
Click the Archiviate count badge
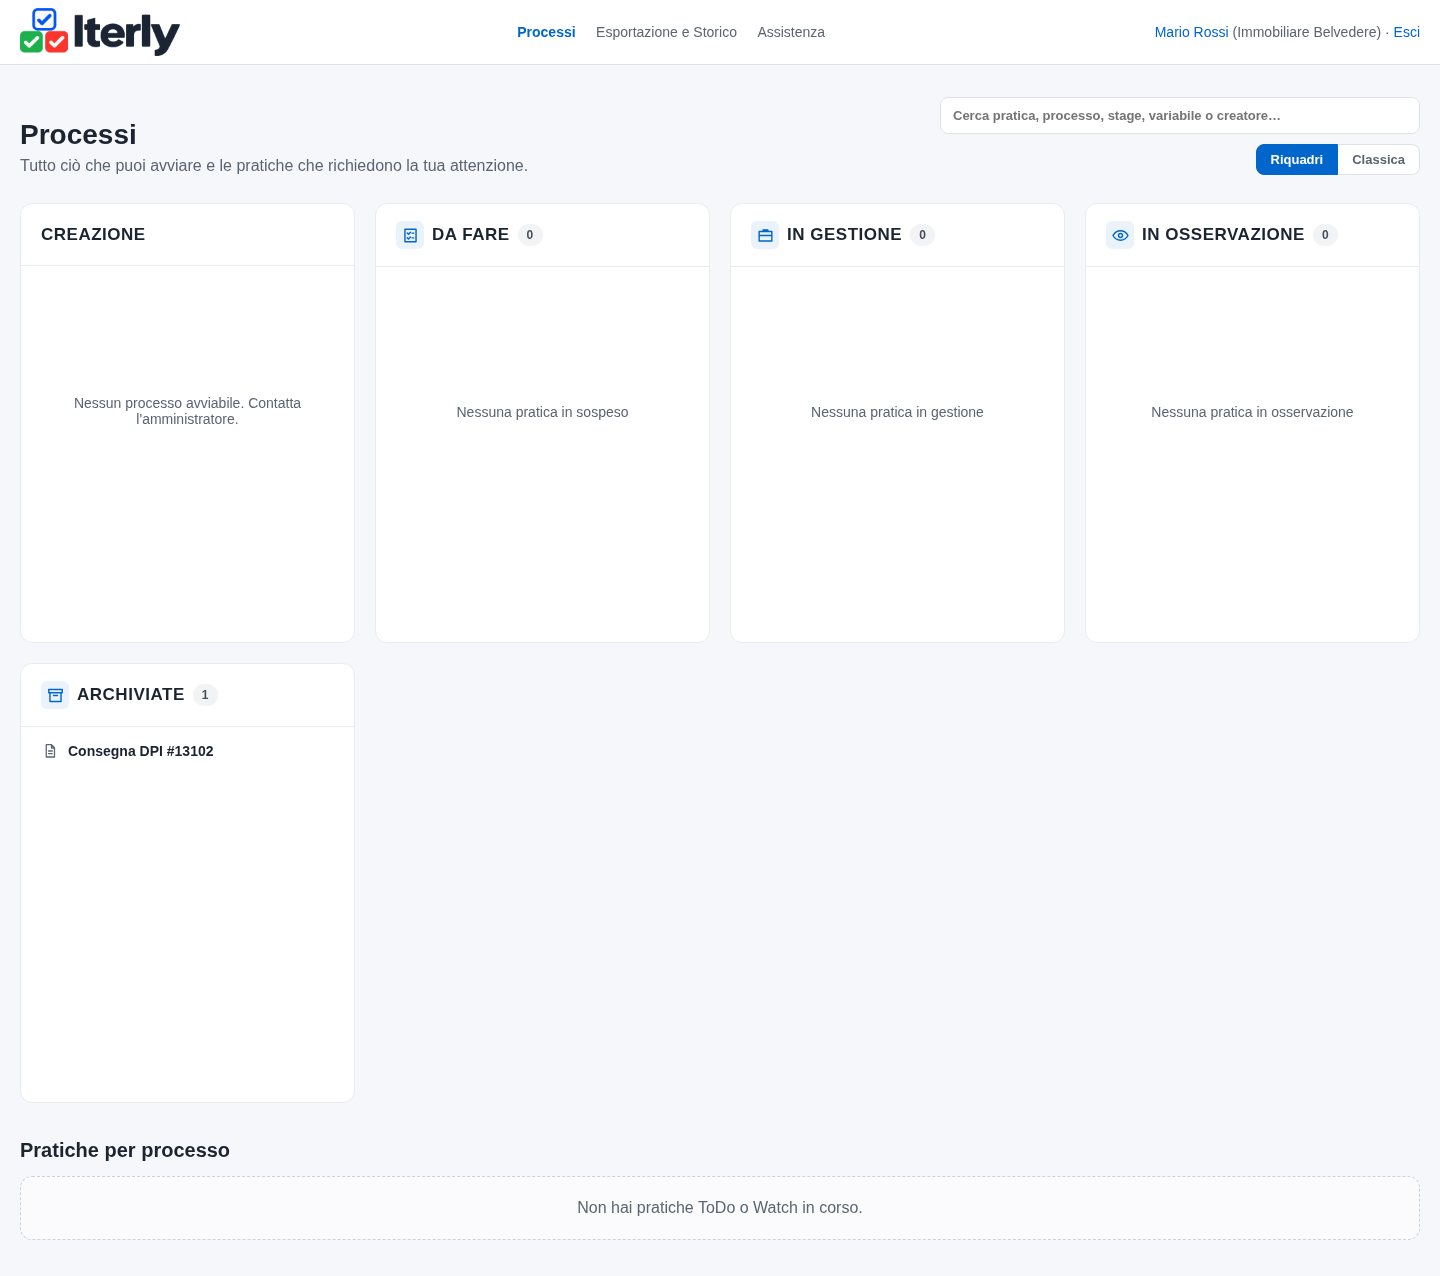pyautogui.click(x=205, y=695)
